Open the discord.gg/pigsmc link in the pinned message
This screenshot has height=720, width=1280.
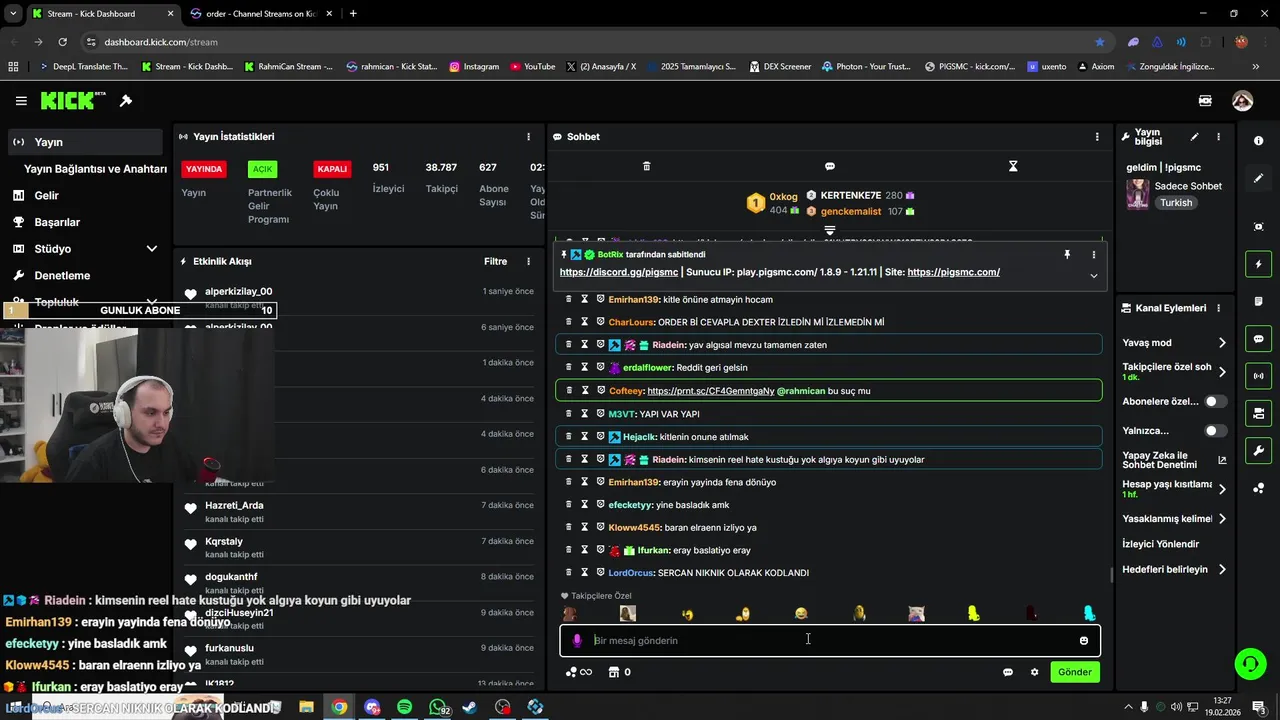pos(619,272)
